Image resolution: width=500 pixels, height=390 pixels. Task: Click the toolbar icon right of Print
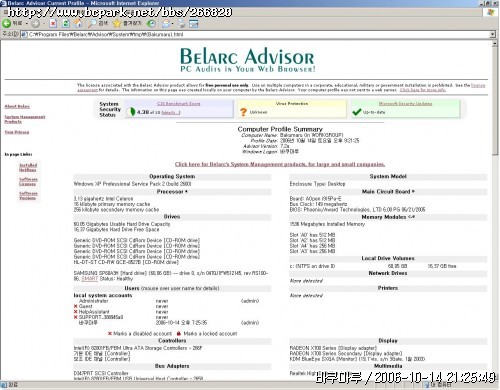(194, 23)
